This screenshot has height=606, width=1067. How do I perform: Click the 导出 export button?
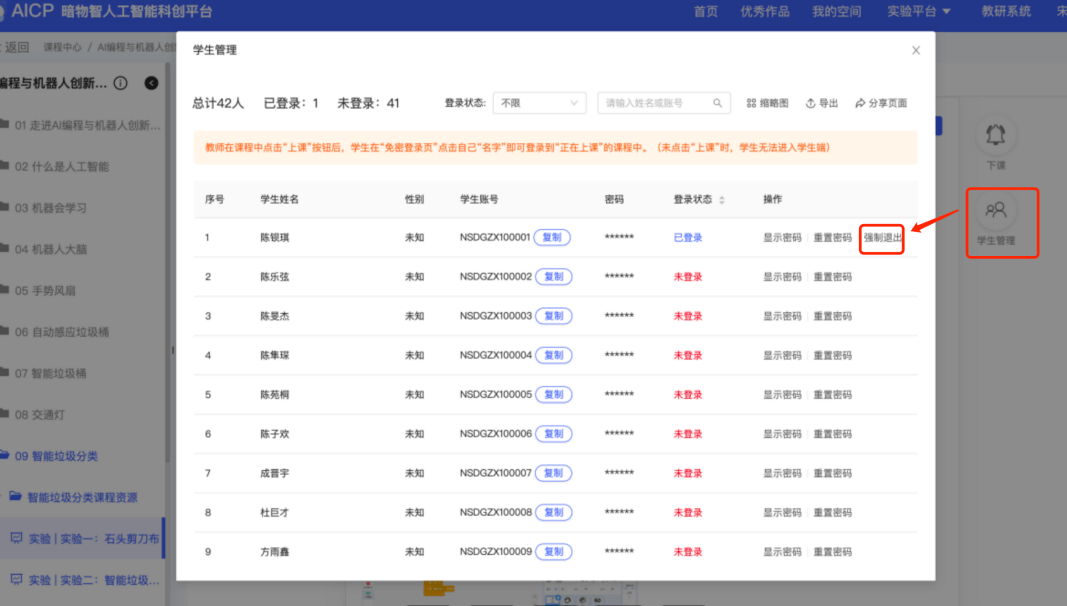[821, 103]
